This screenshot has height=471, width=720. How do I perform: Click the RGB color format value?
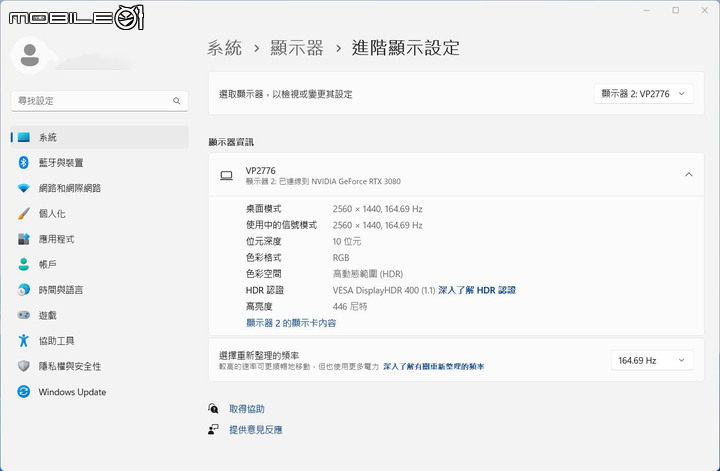(x=341, y=258)
